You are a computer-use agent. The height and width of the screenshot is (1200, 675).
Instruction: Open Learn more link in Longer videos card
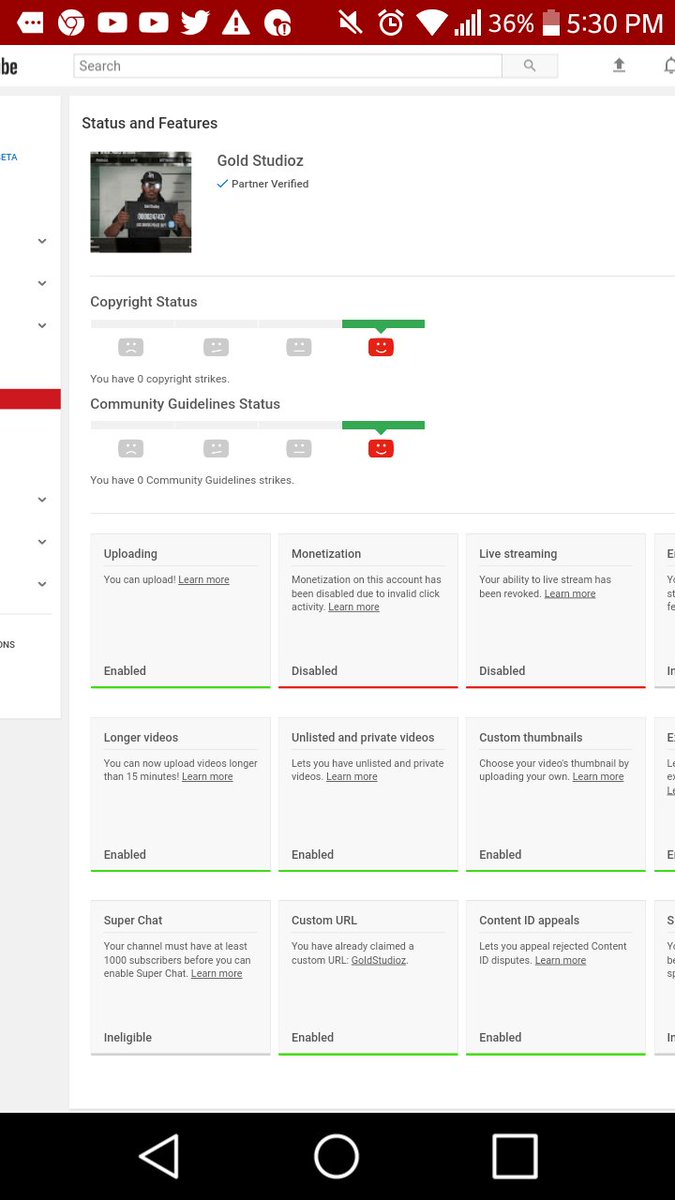207,777
